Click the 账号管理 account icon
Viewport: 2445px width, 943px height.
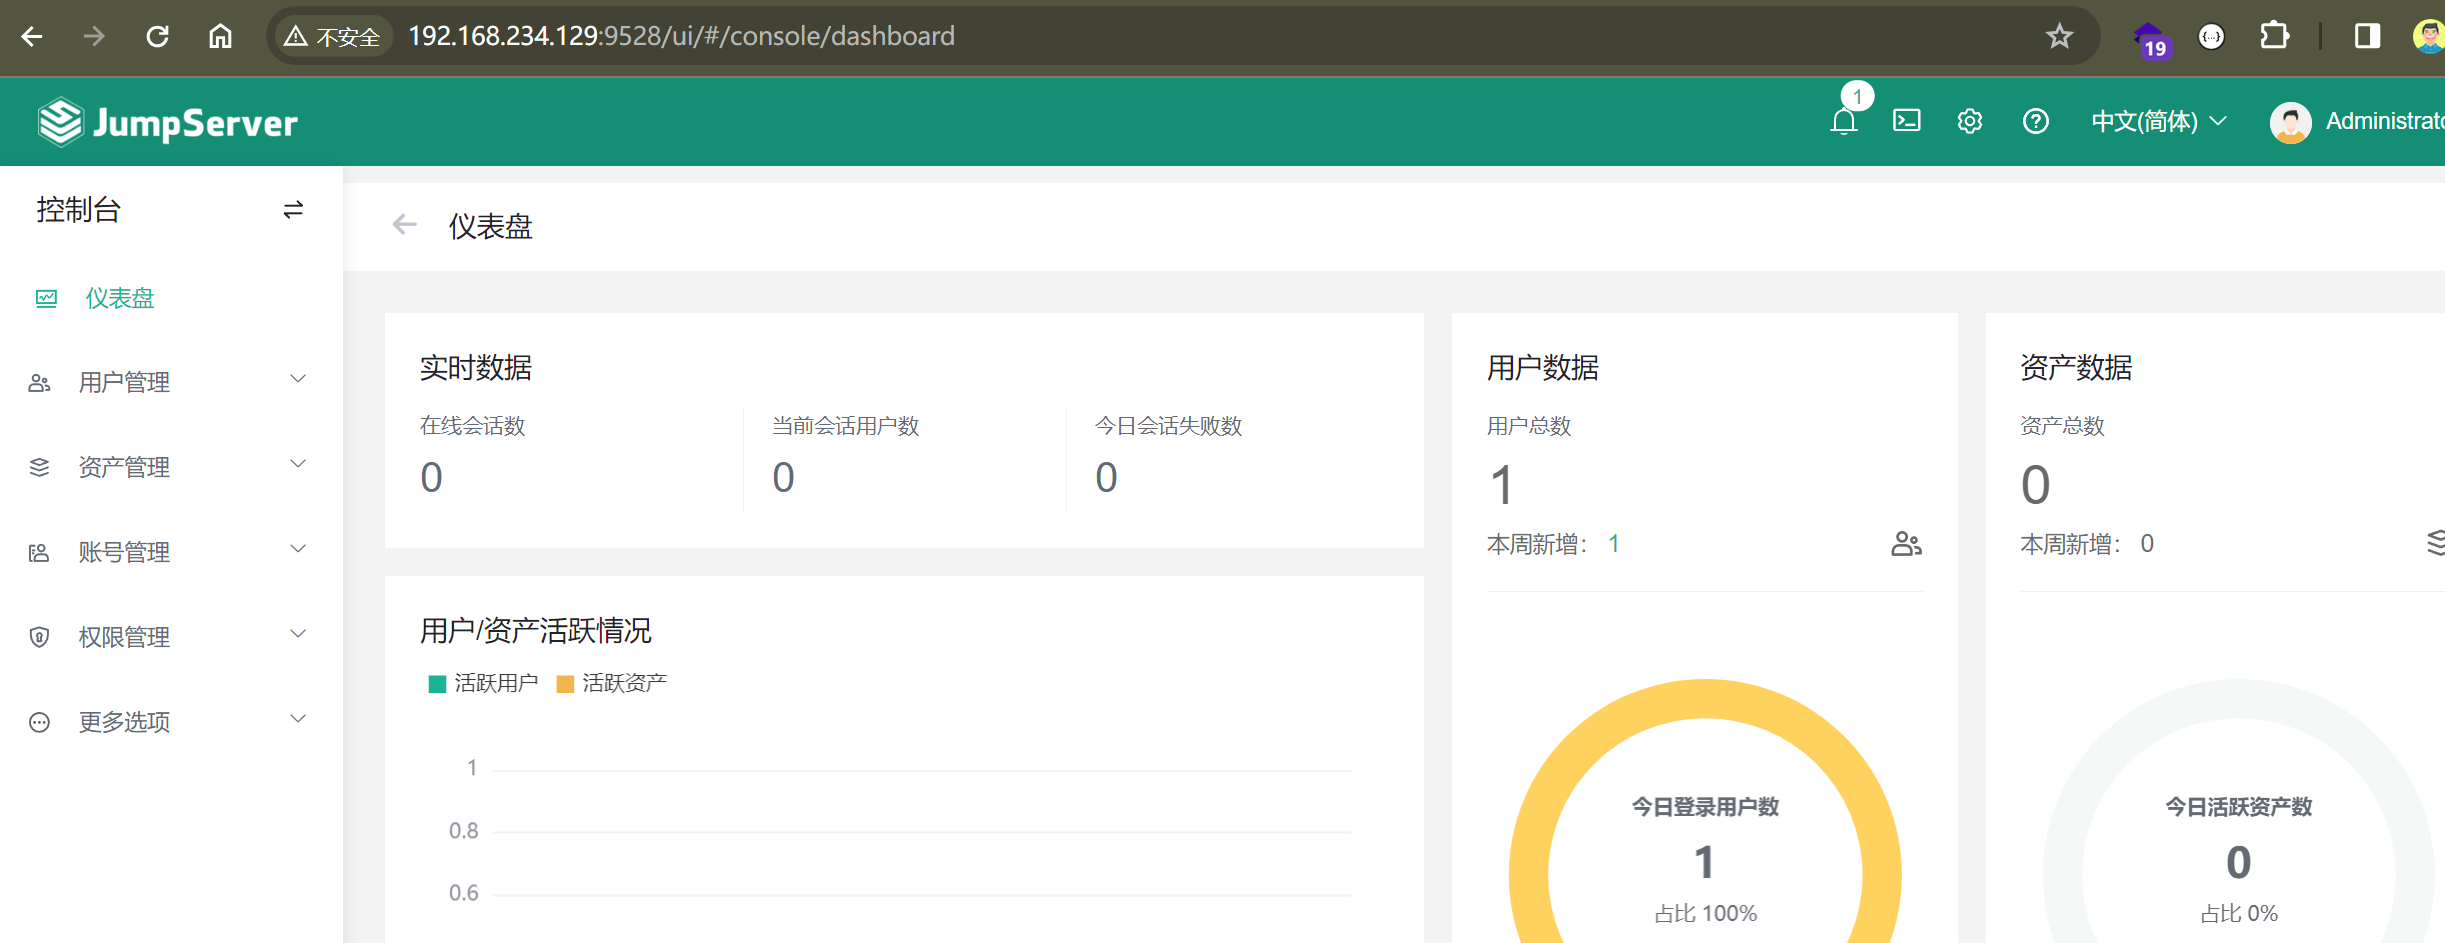coord(39,553)
